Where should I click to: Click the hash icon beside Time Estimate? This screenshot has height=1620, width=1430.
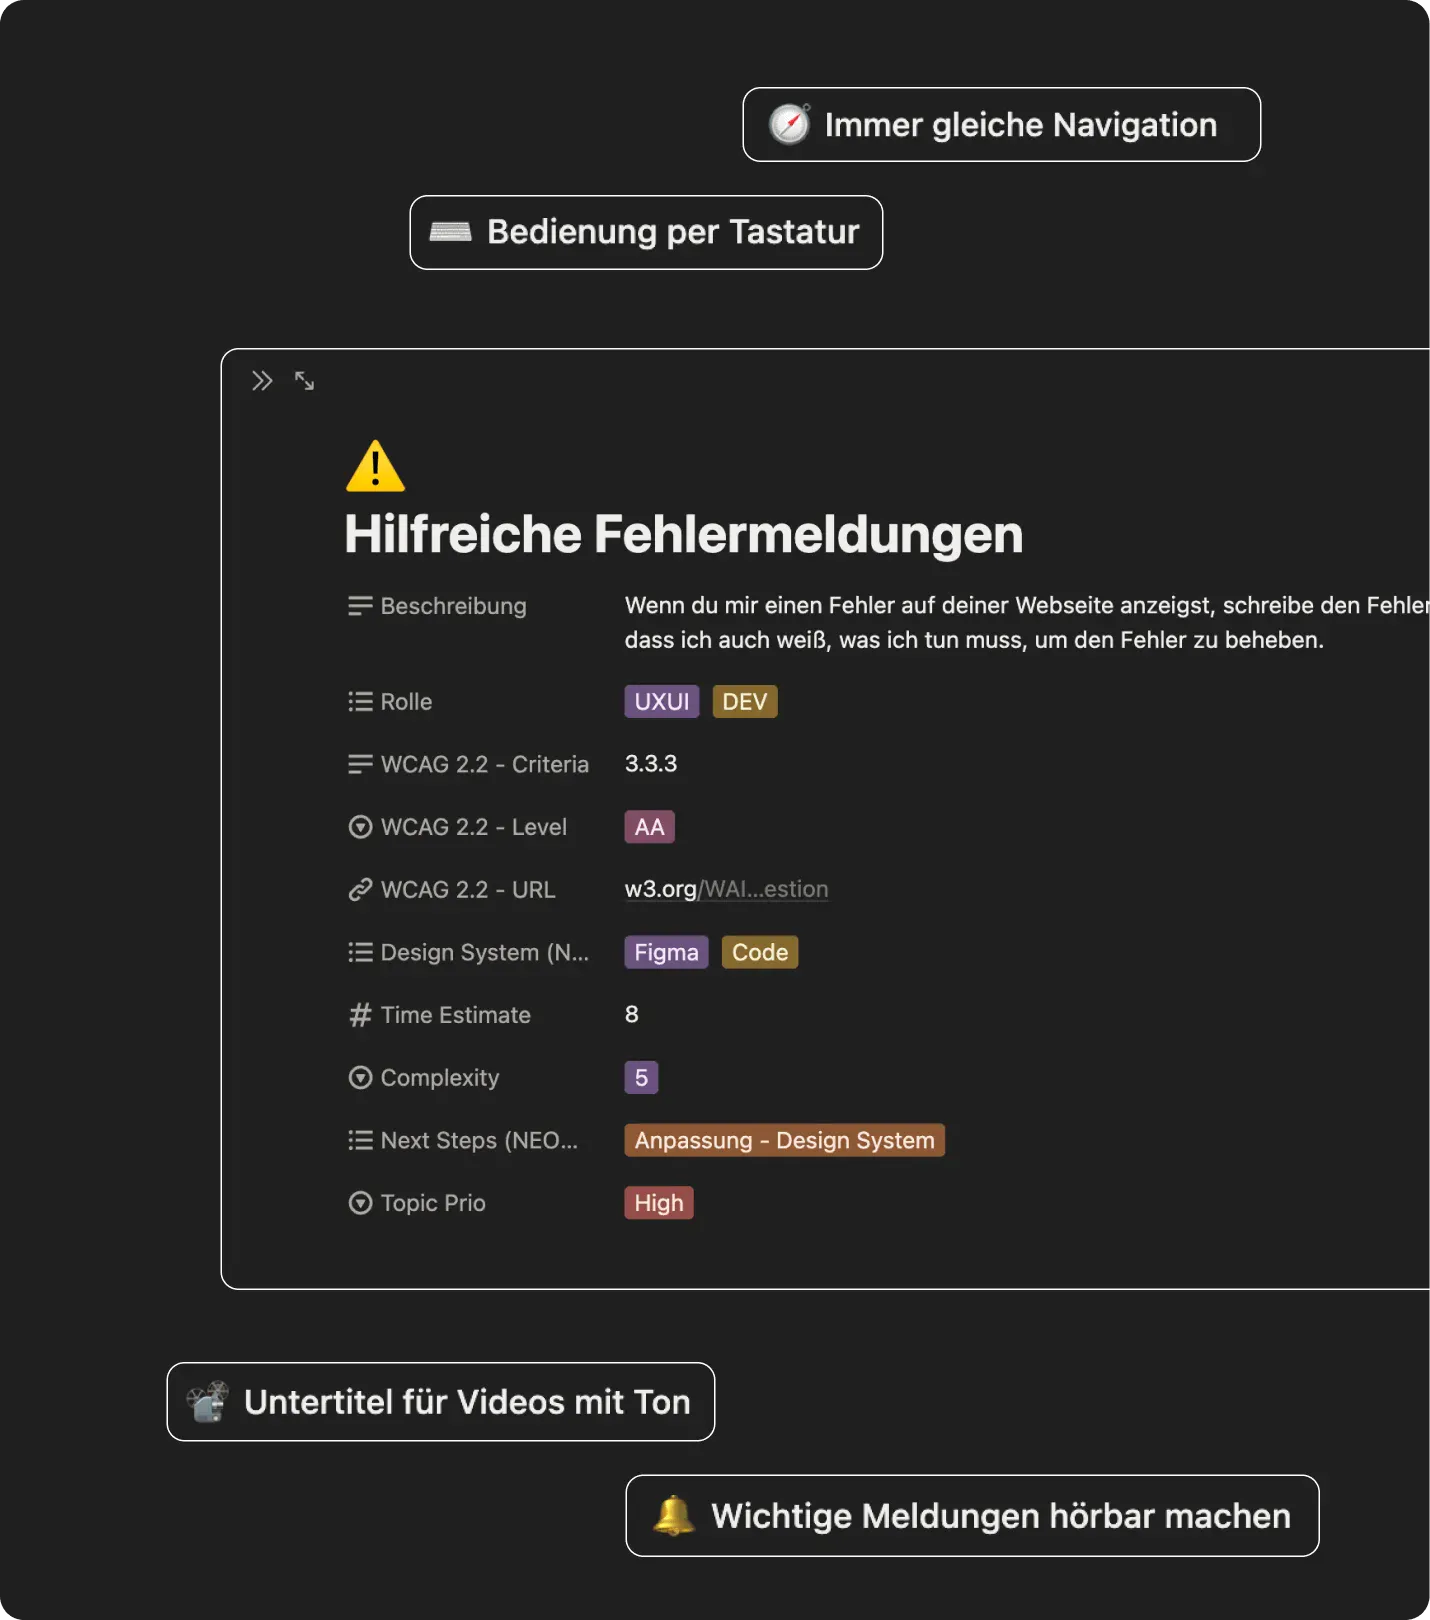(360, 1015)
